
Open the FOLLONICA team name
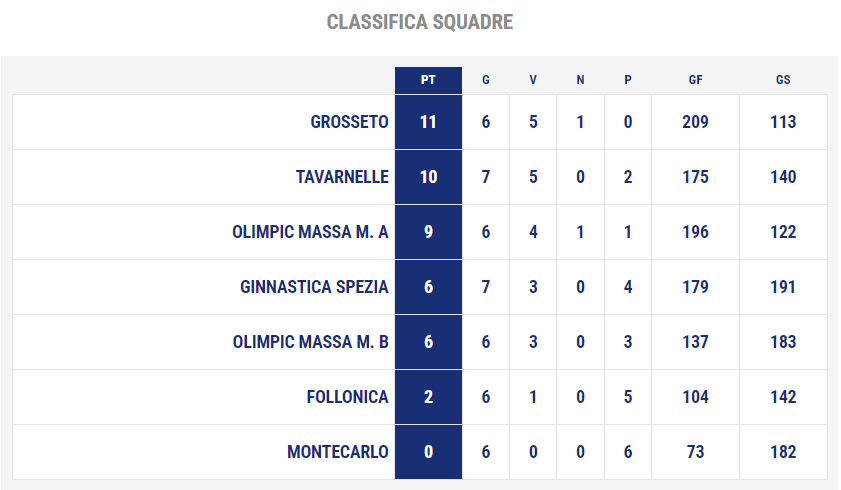pos(347,397)
